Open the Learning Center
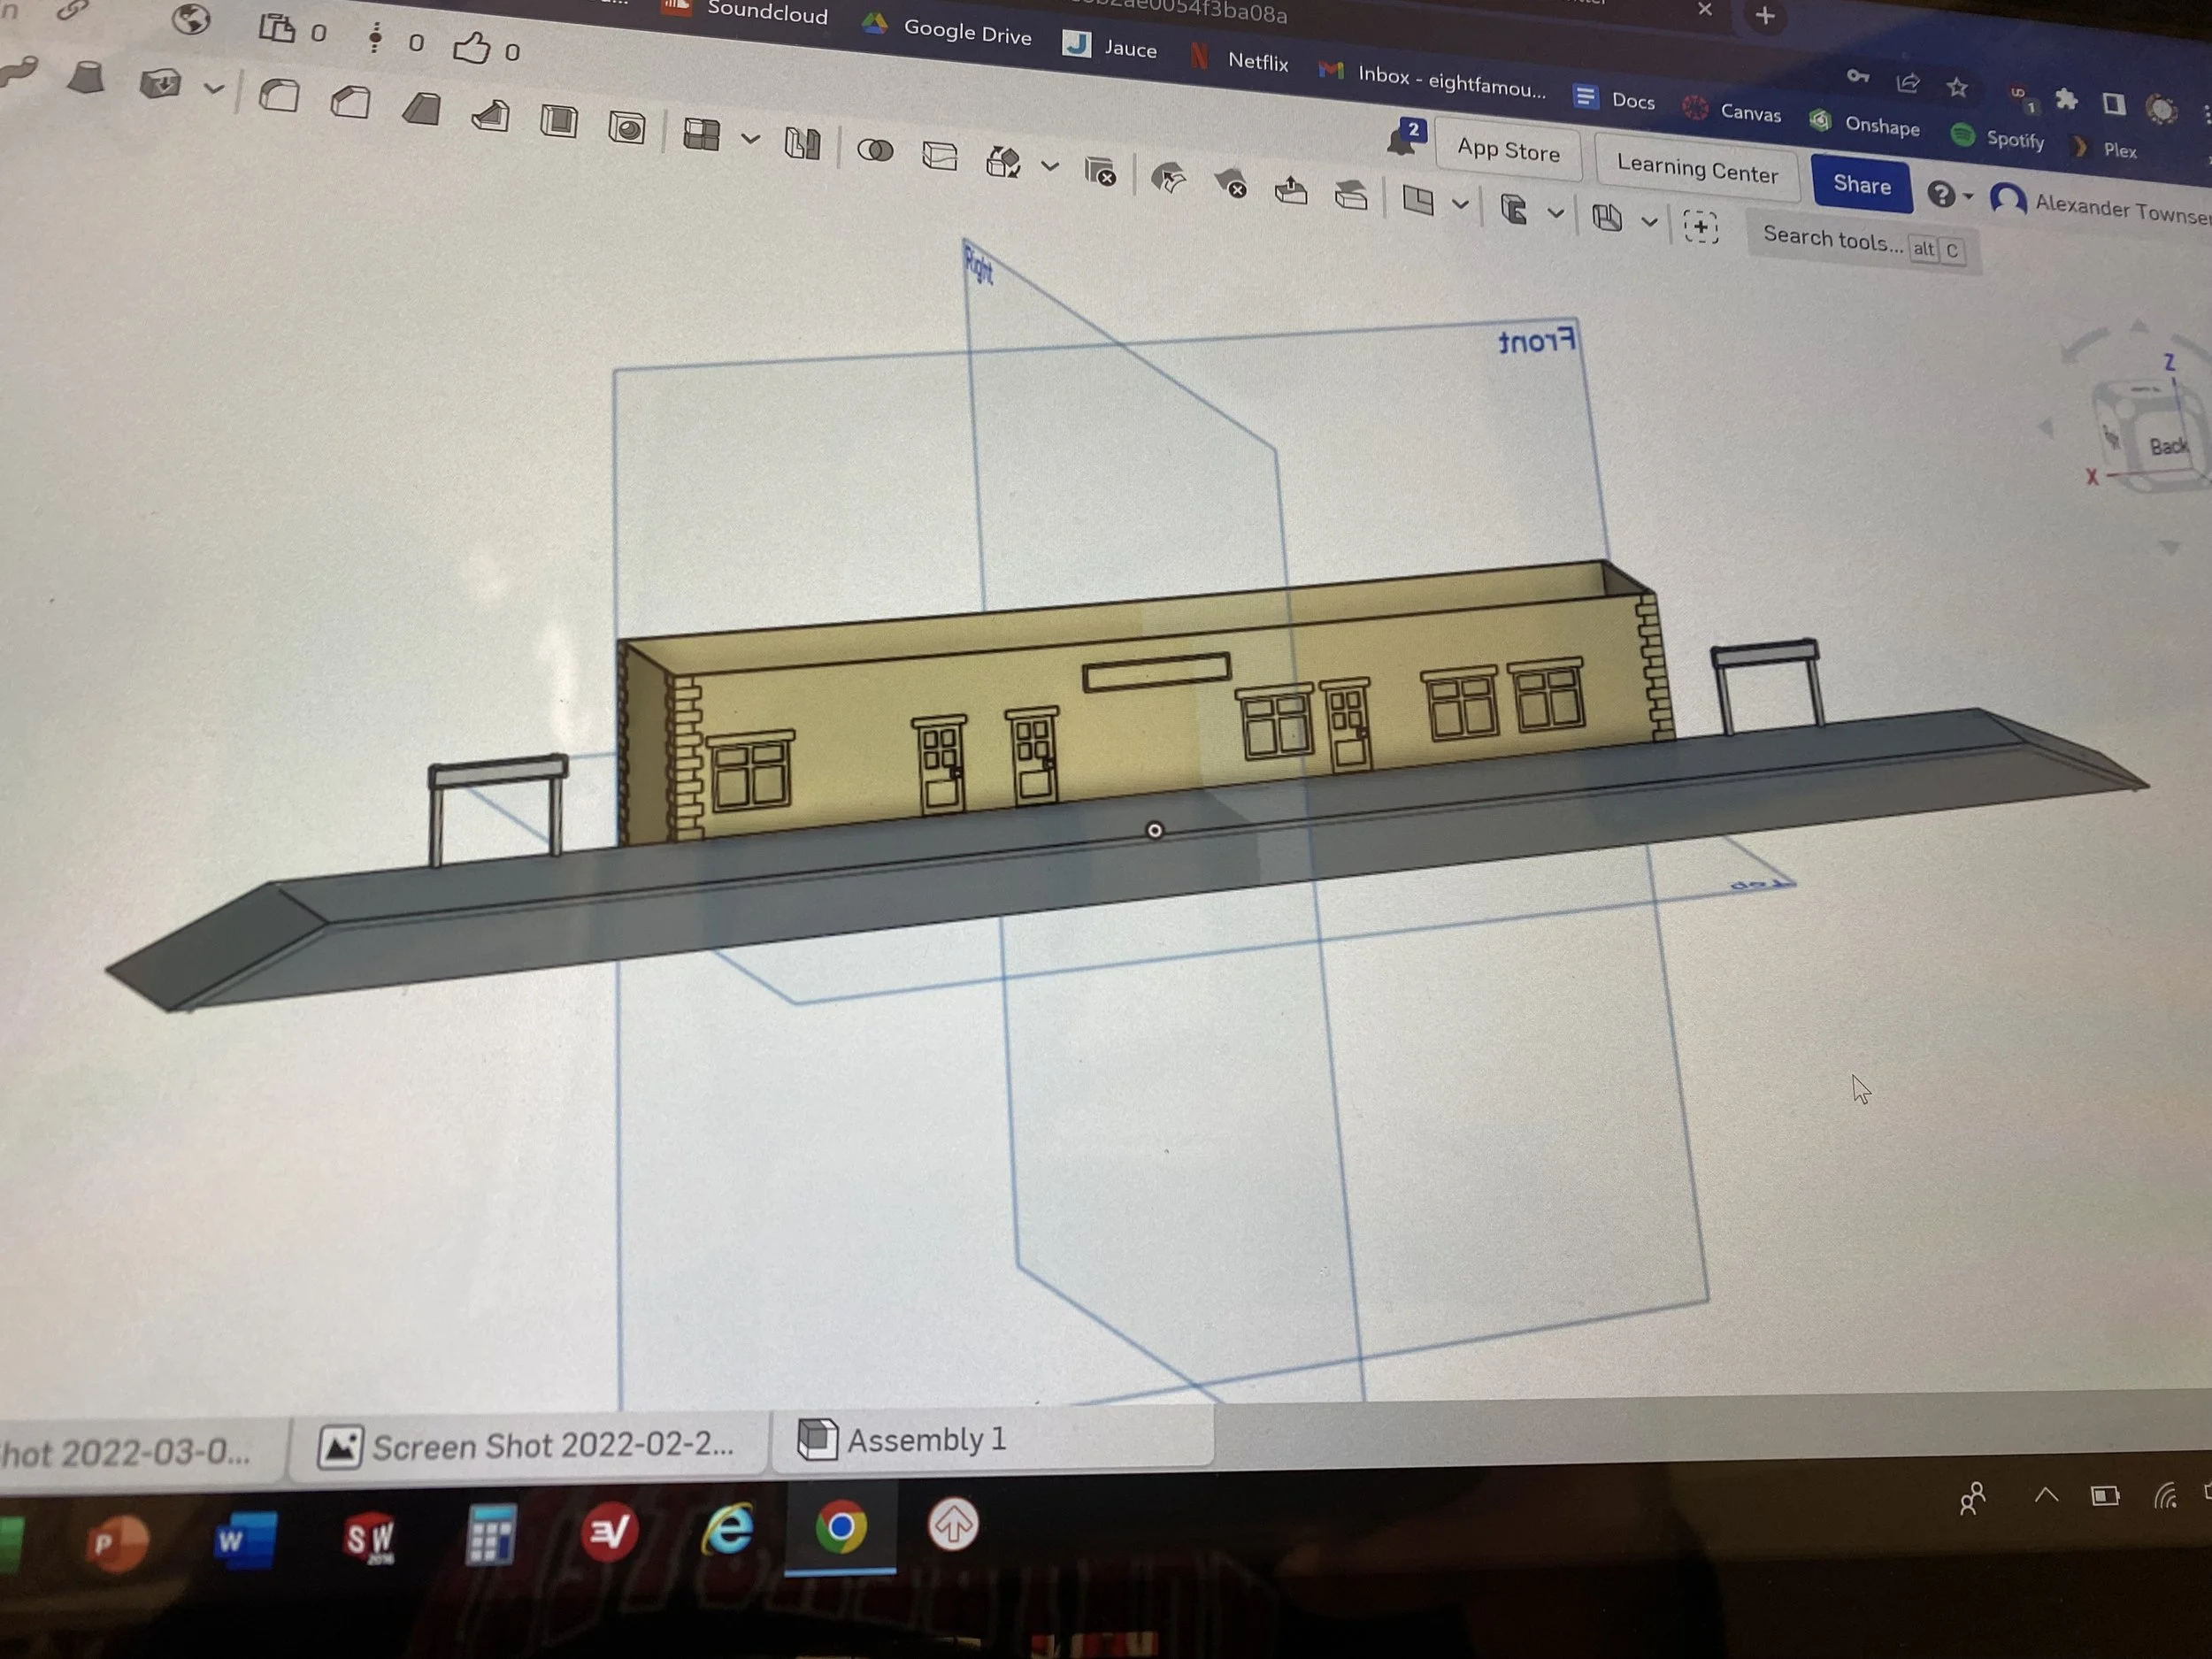 1697,168
